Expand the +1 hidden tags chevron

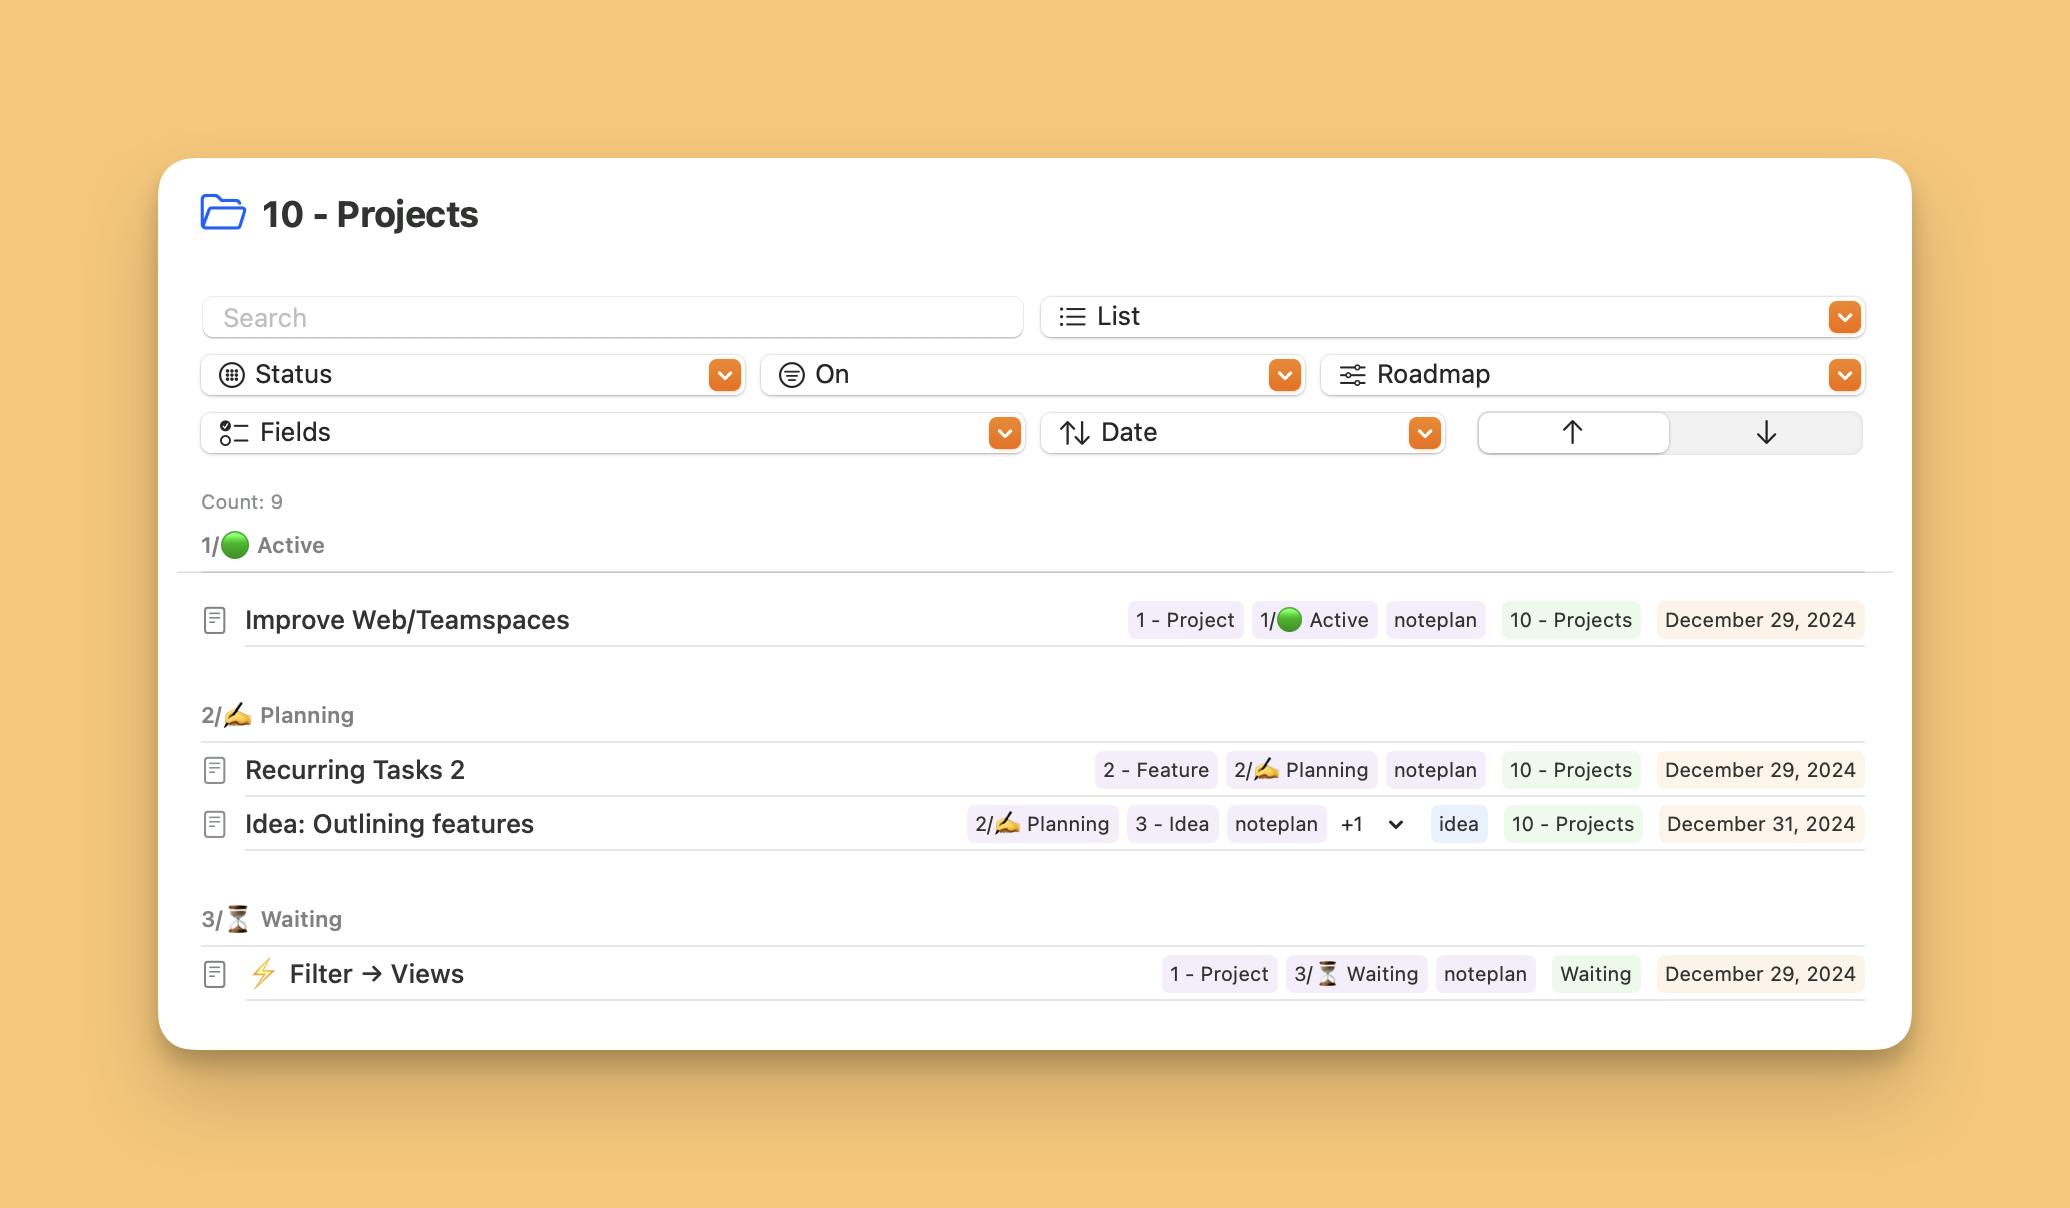tap(1396, 825)
